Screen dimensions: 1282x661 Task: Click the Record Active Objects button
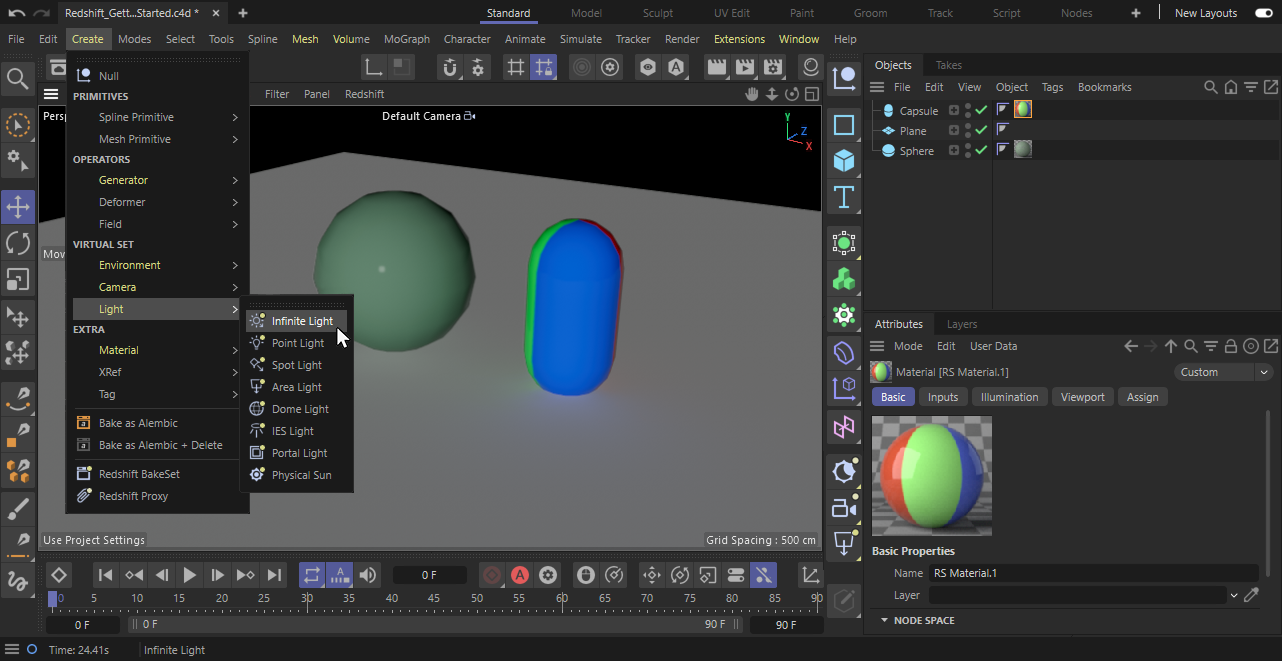492,575
